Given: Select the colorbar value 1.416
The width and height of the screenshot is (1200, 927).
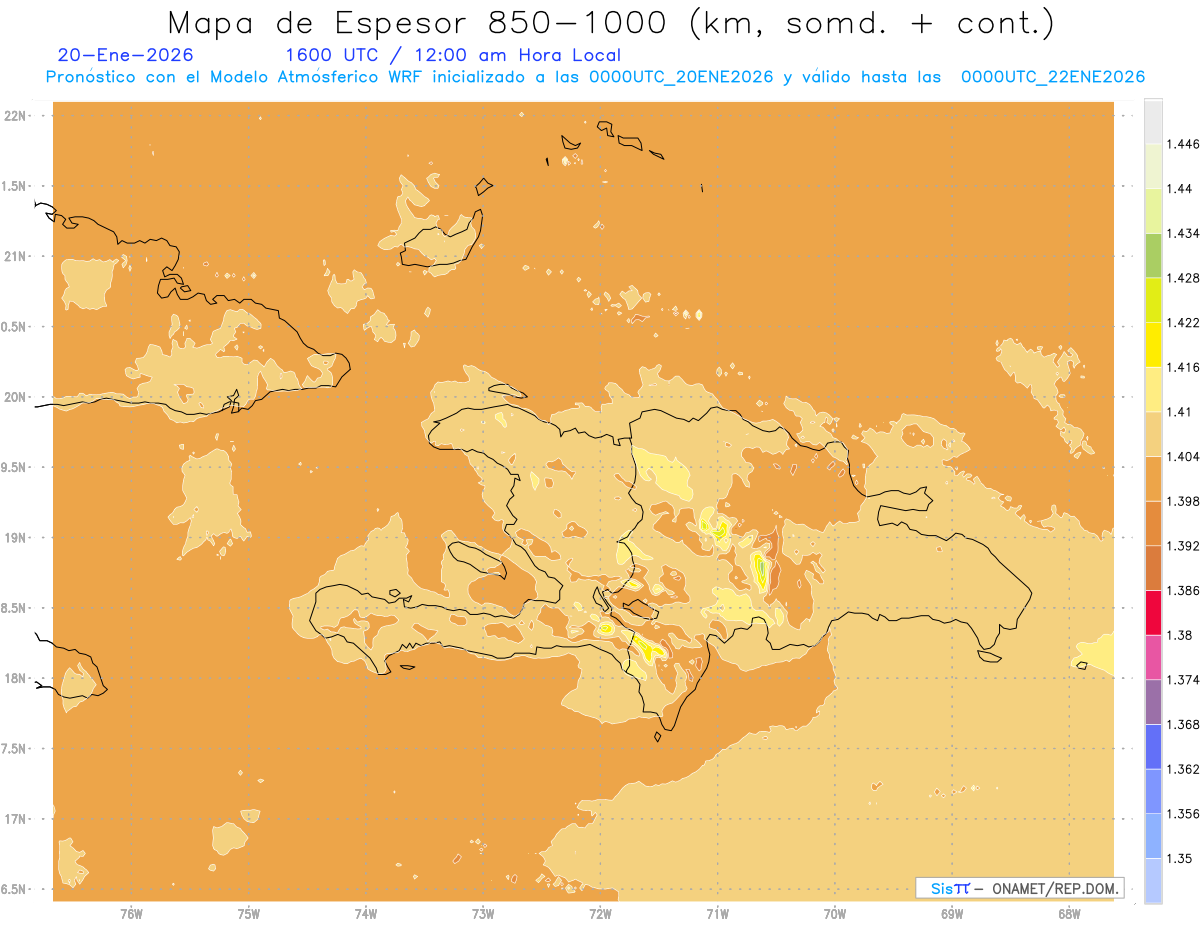Looking at the screenshot, I should click(x=1184, y=367).
